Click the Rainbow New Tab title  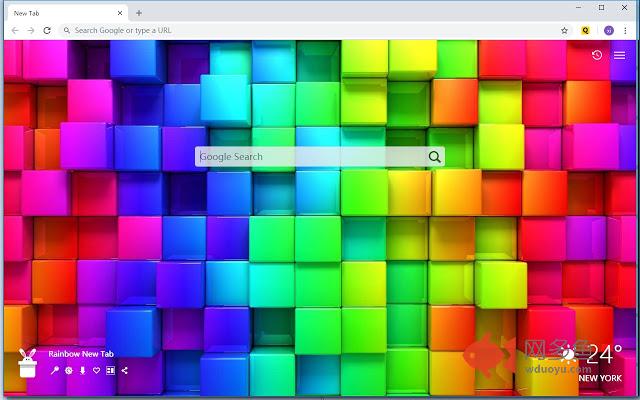point(81,354)
